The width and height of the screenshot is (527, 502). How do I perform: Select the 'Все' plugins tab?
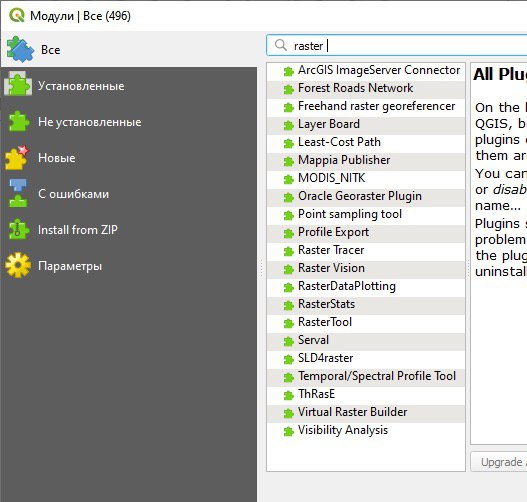[x=129, y=49]
